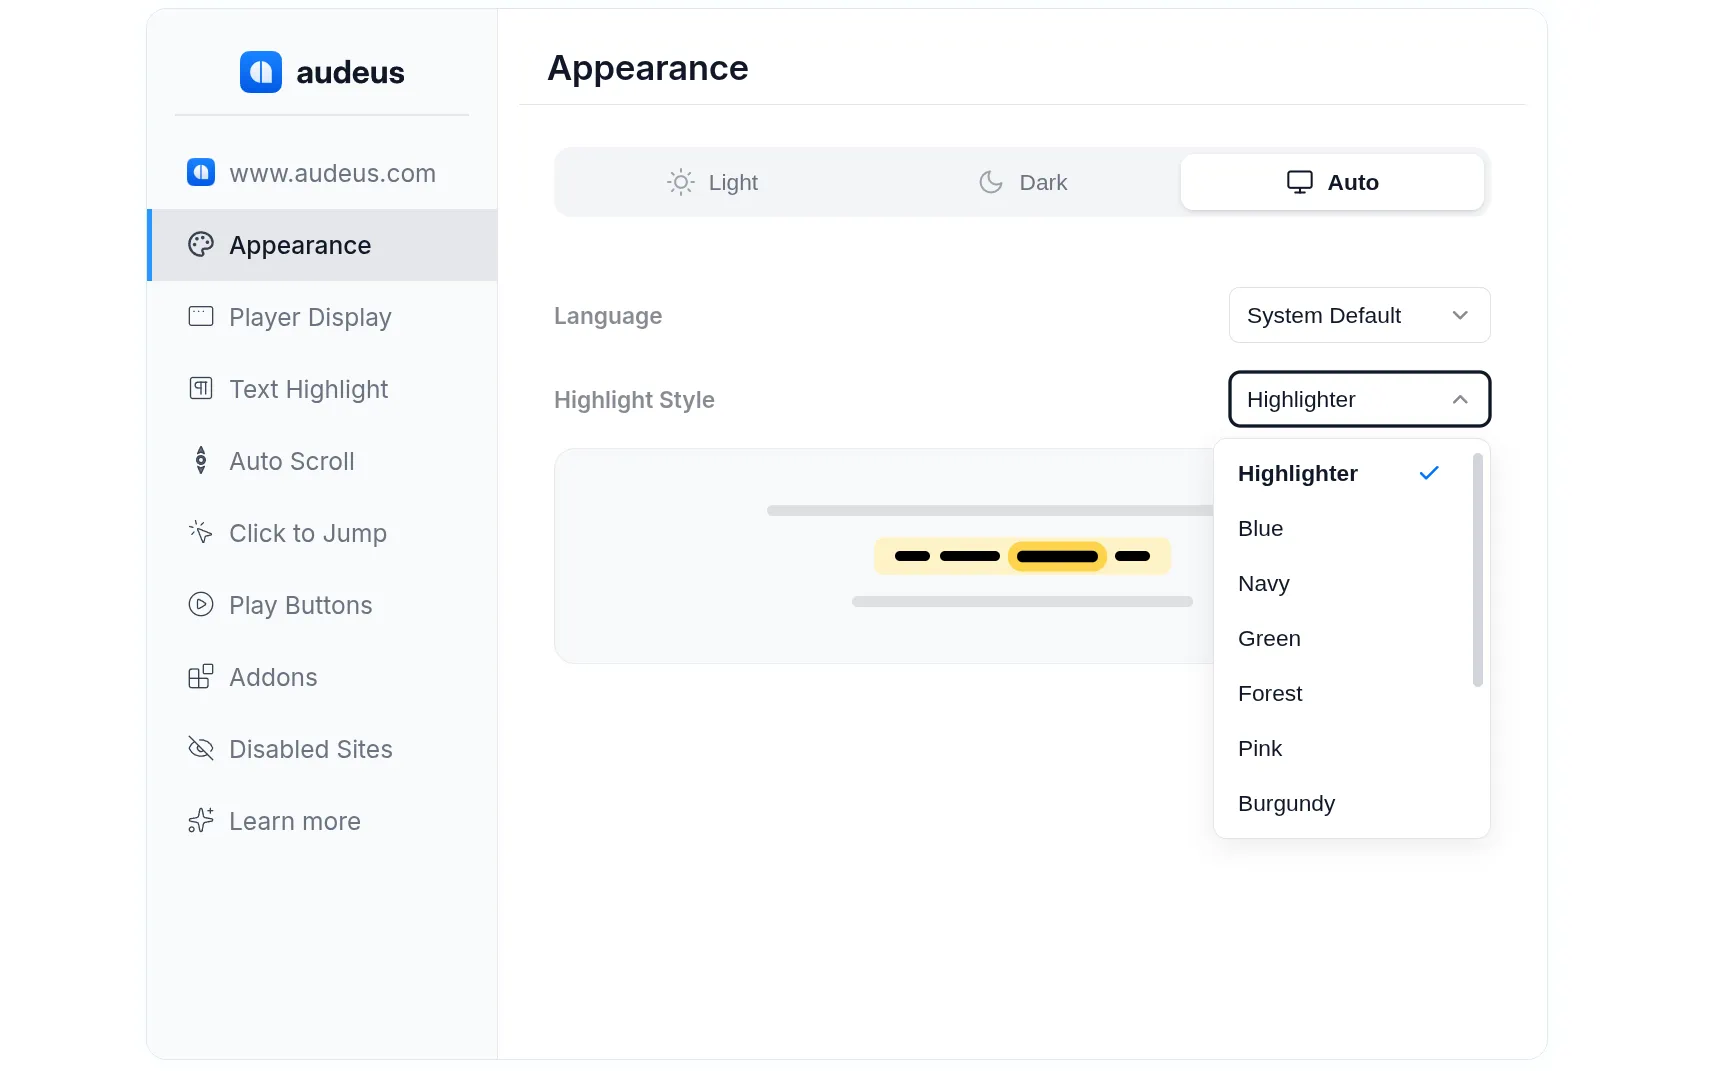This screenshot has height=1071, width=1714.
Task: Choose Navy highlight style
Action: click(x=1340, y=583)
